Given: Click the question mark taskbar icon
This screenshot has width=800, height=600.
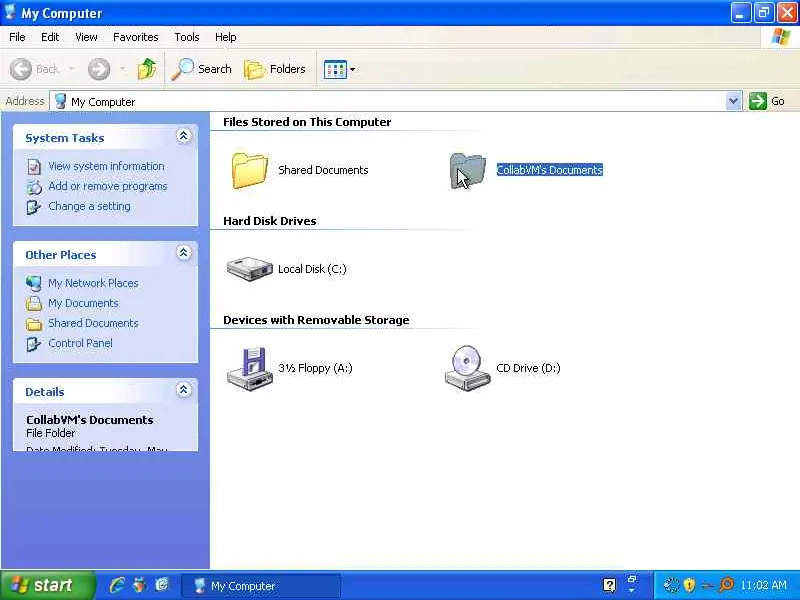Looking at the screenshot, I should pos(609,585).
